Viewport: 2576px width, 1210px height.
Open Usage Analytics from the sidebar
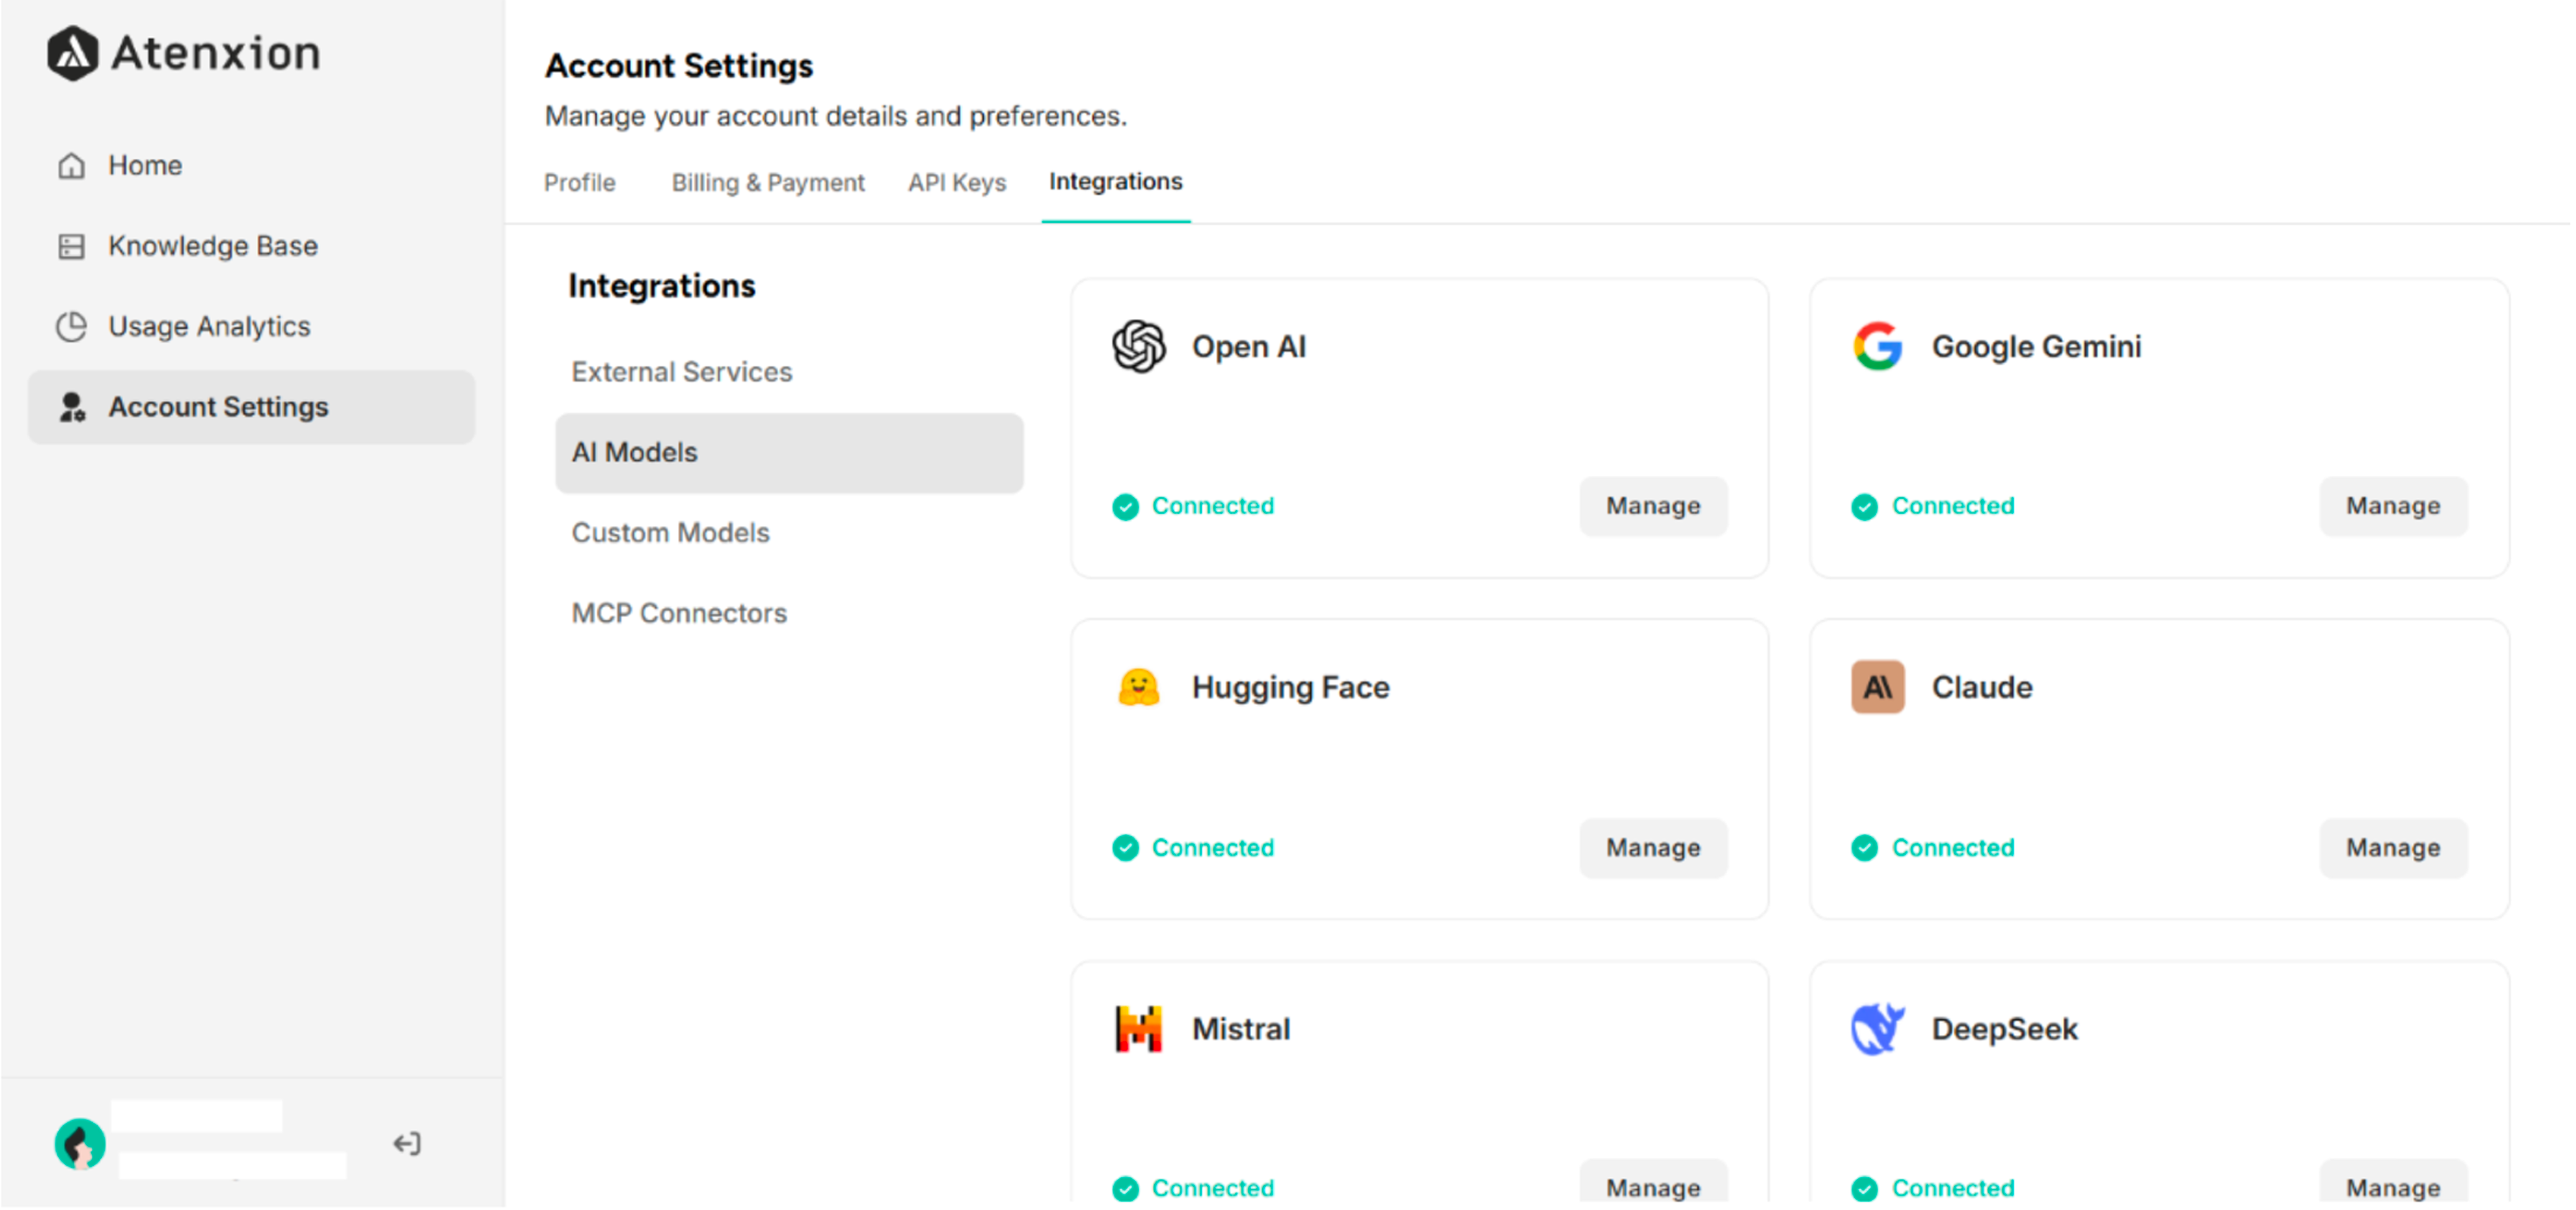208,326
